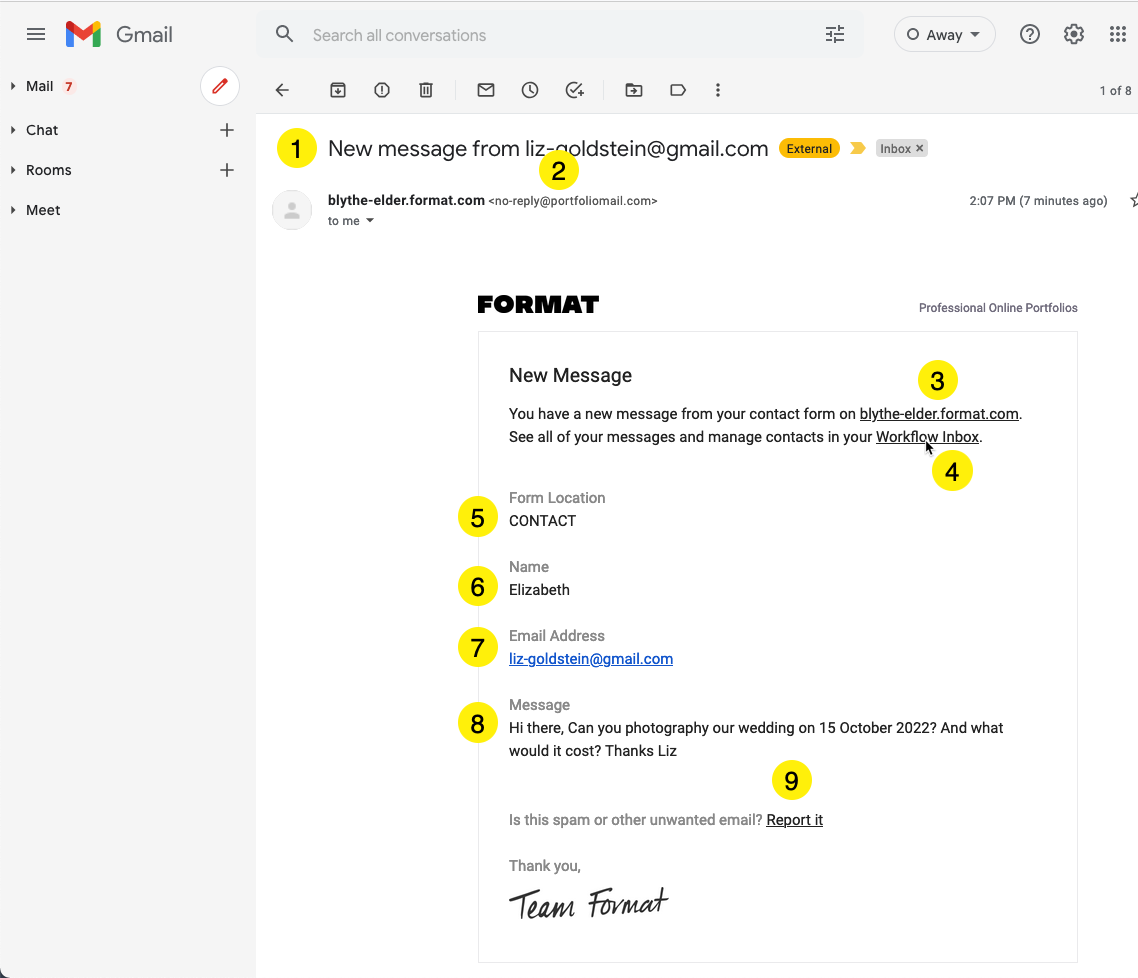Click the Search all conversations field
The height and width of the screenshot is (978, 1138).
(x=559, y=35)
